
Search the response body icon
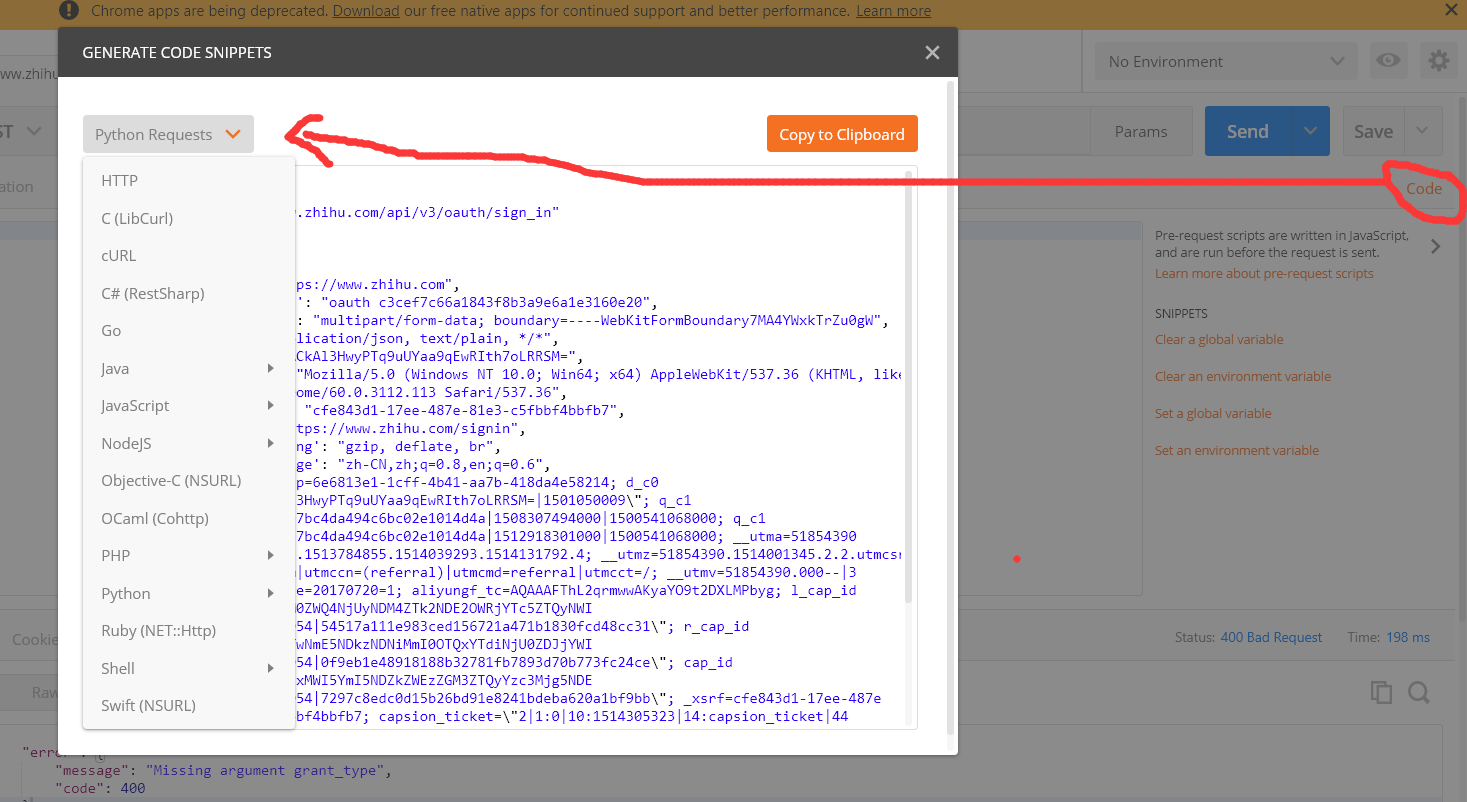point(1418,692)
